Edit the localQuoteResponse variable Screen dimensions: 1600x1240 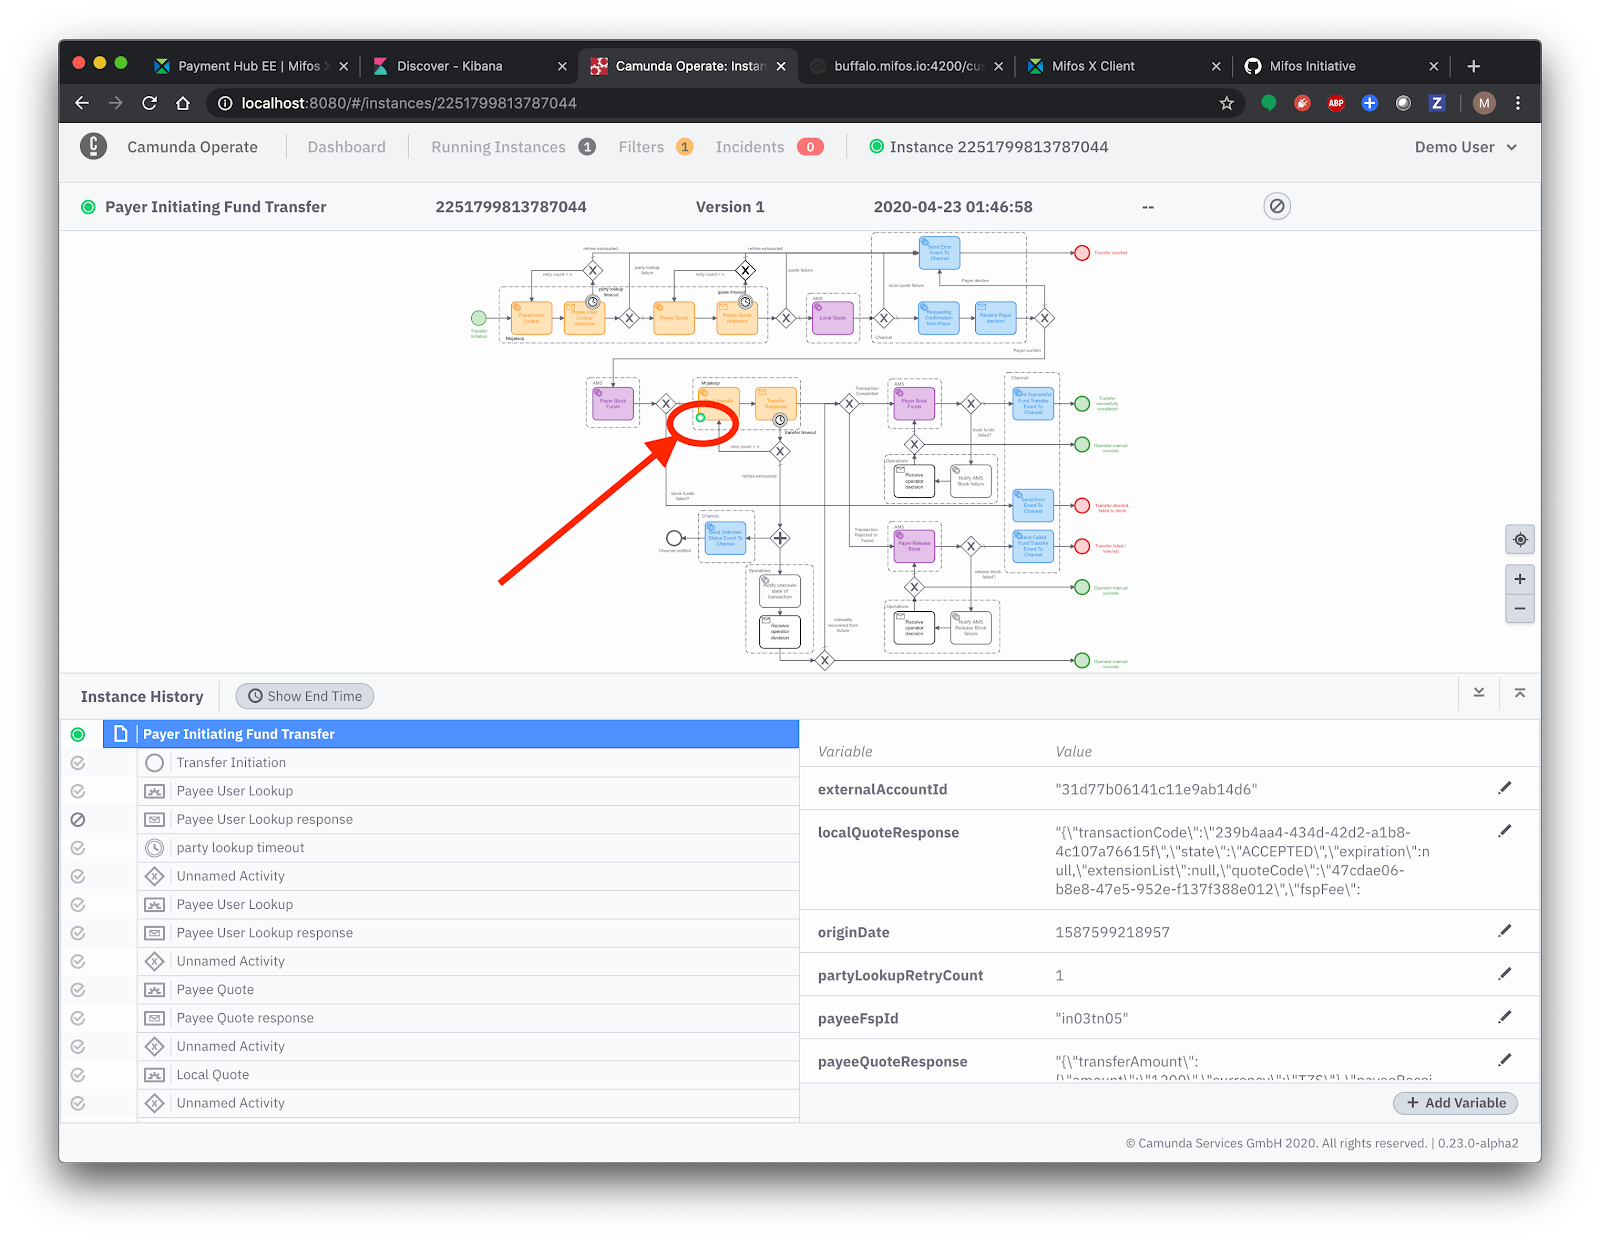point(1505,831)
